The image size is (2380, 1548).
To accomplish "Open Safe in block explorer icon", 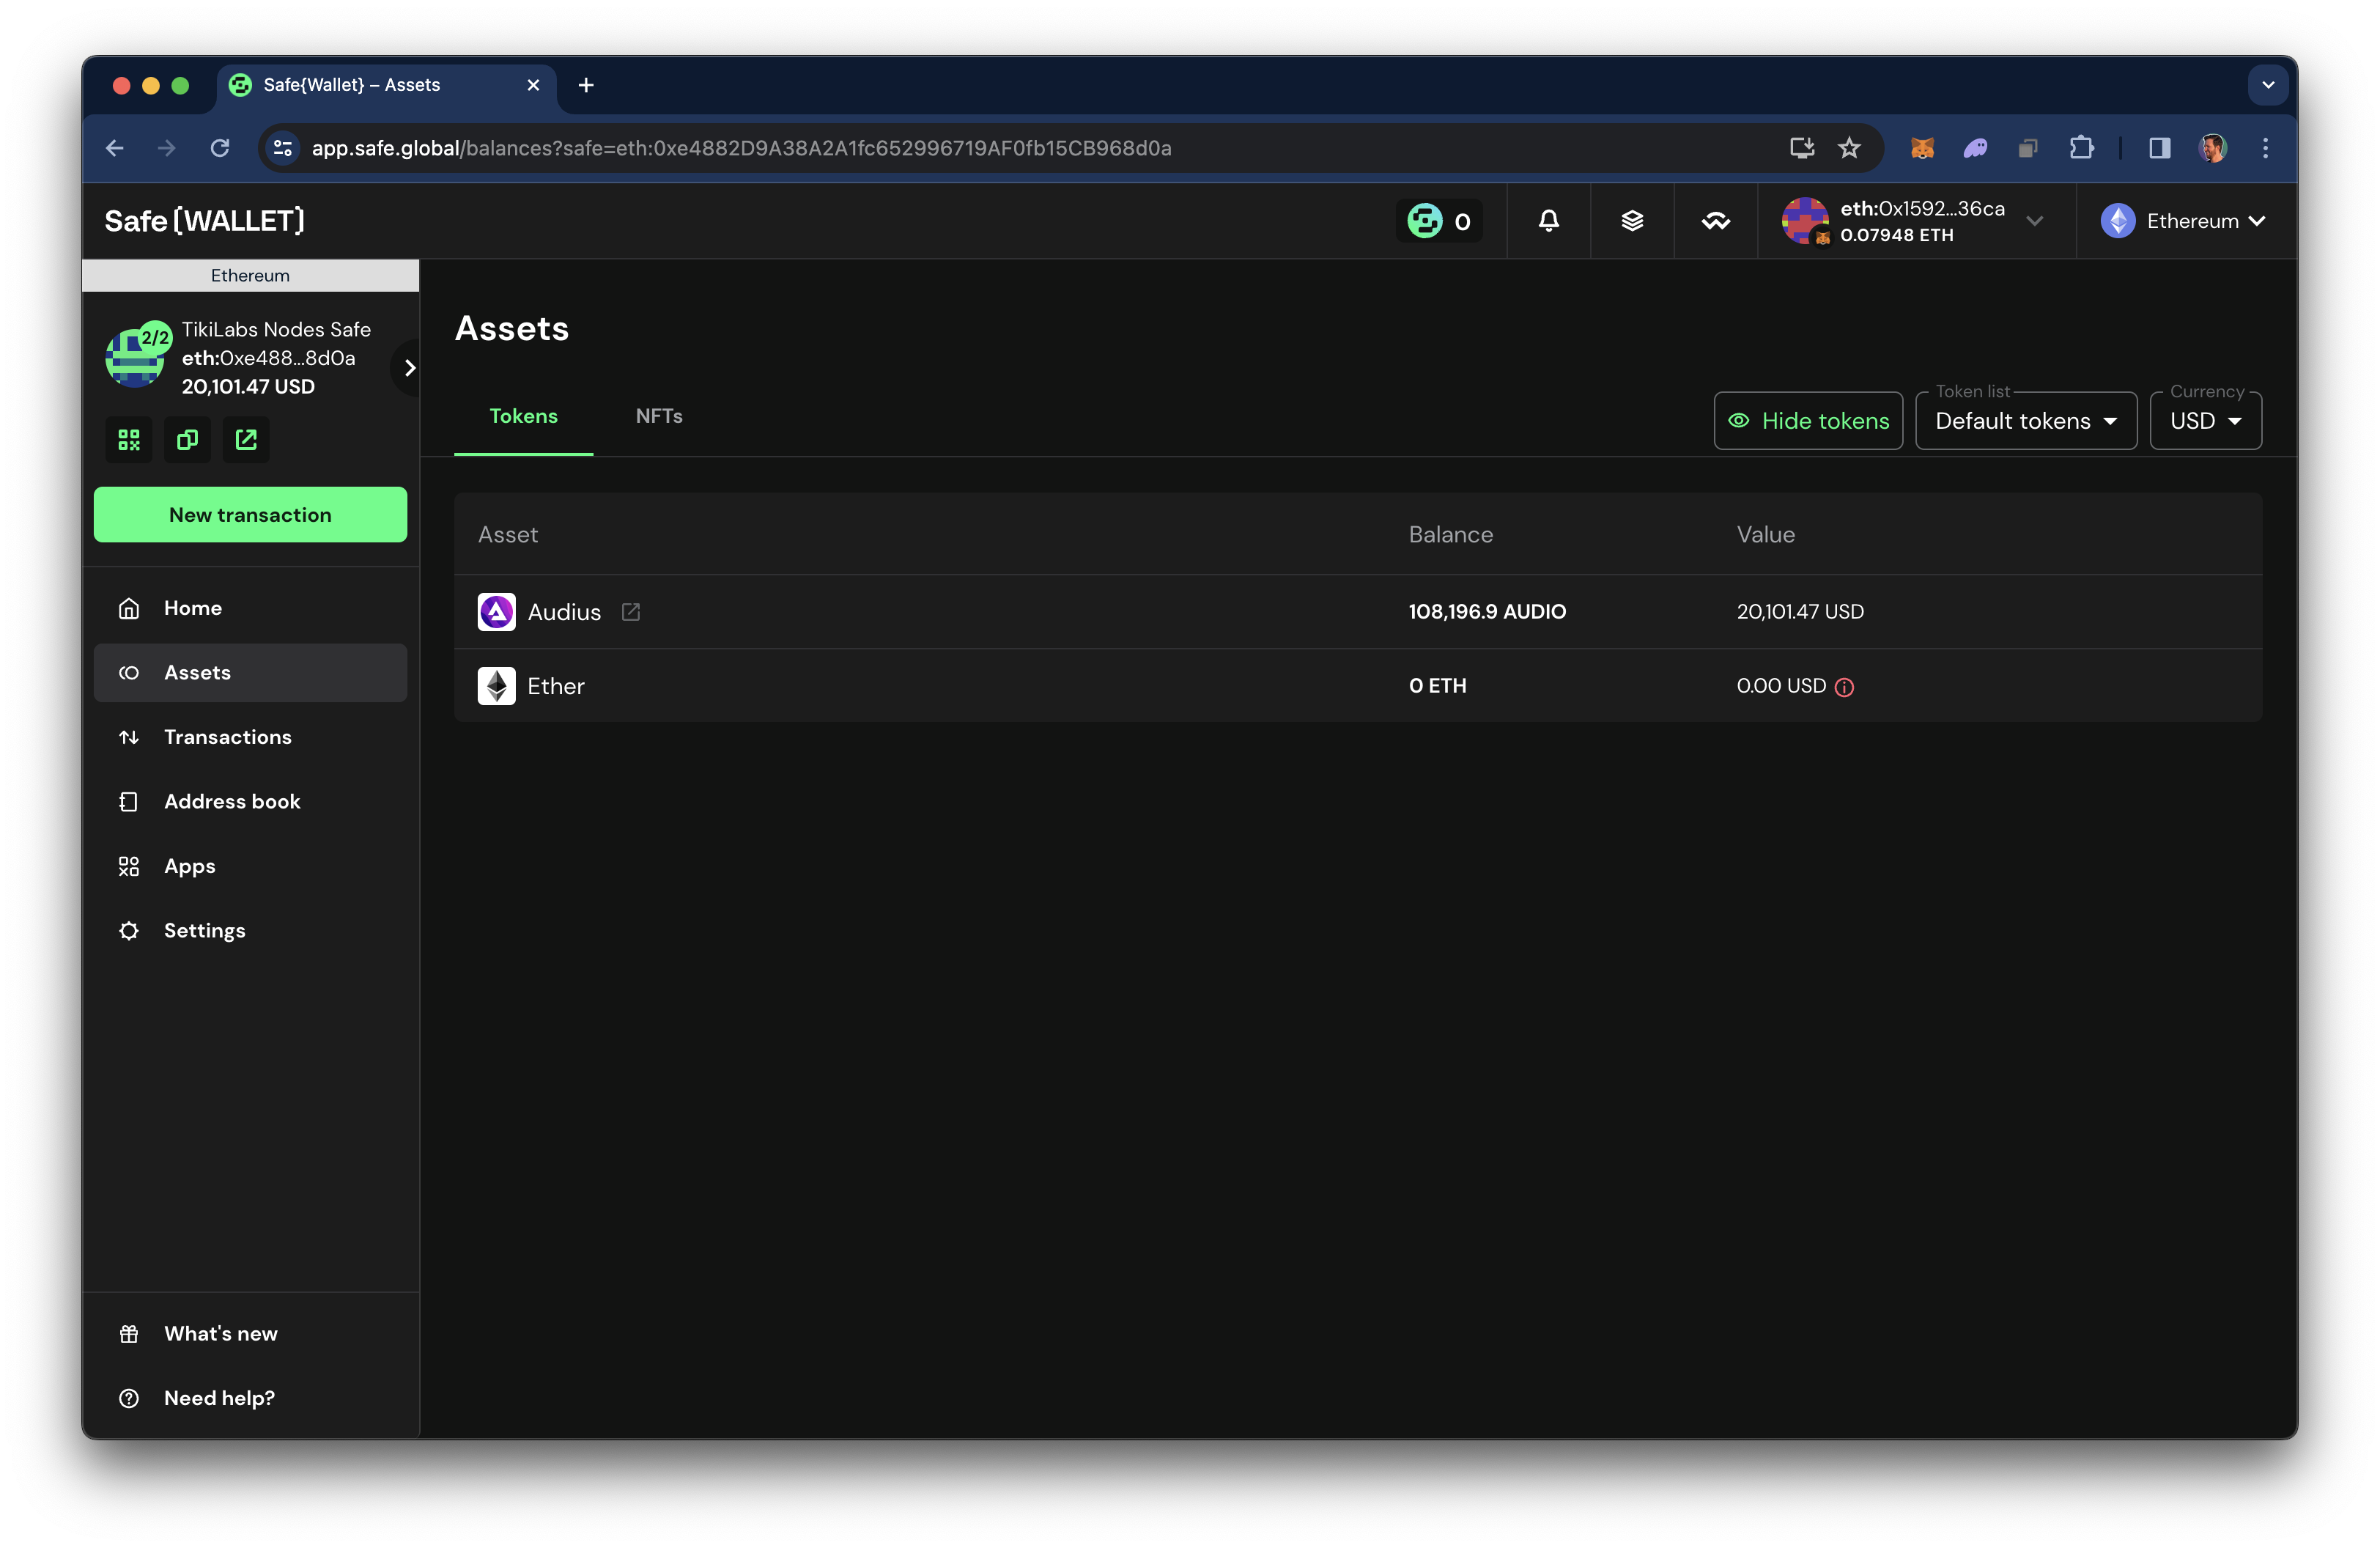I will tap(246, 440).
